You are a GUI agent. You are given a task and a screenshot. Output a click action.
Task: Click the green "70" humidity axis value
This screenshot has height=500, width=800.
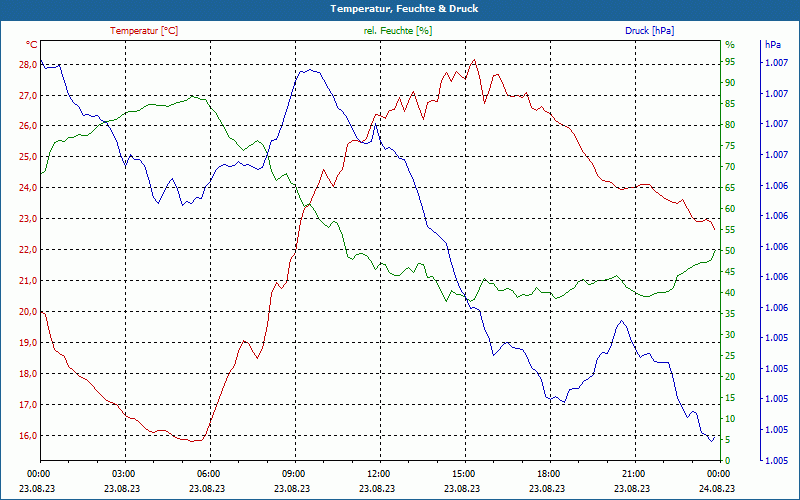tap(730, 167)
